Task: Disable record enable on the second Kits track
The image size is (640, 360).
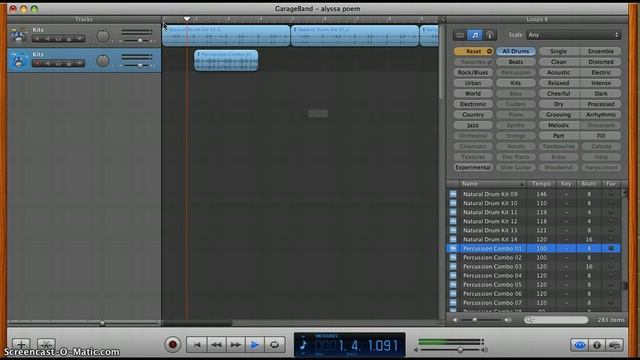Action: coord(37,64)
